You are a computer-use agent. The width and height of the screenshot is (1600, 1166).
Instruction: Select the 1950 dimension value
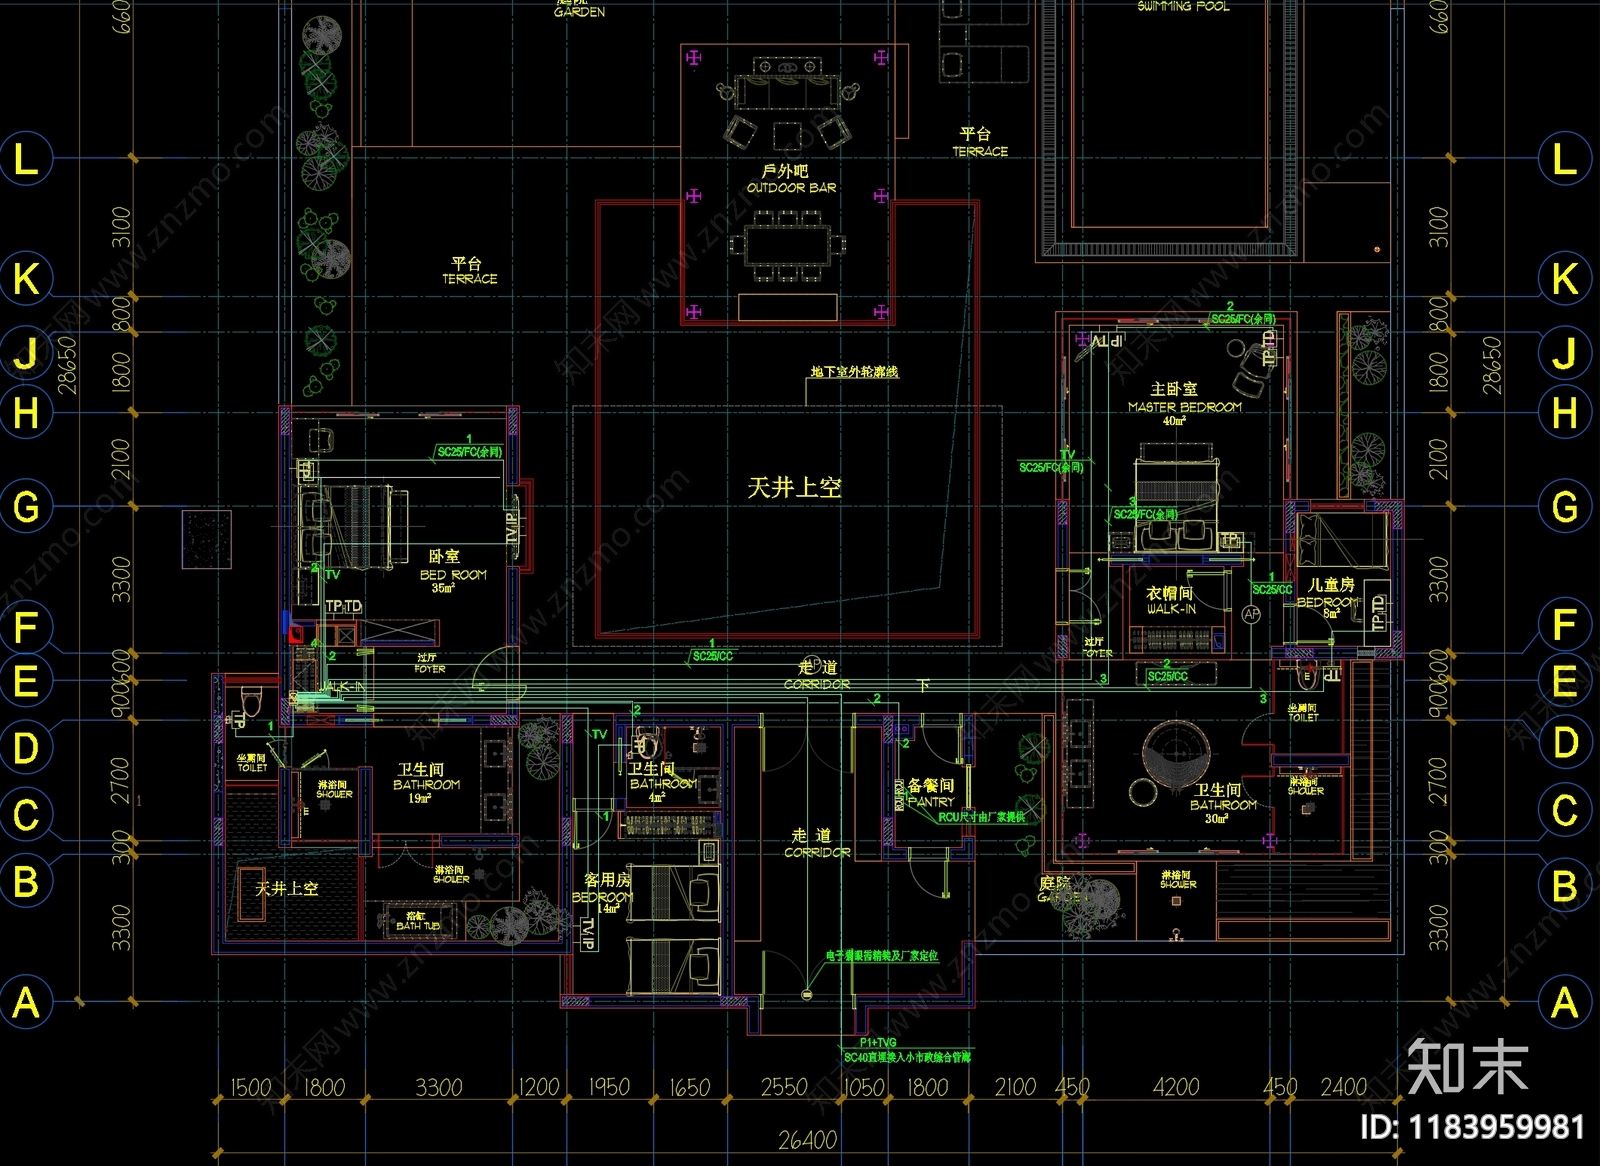(x=609, y=1087)
